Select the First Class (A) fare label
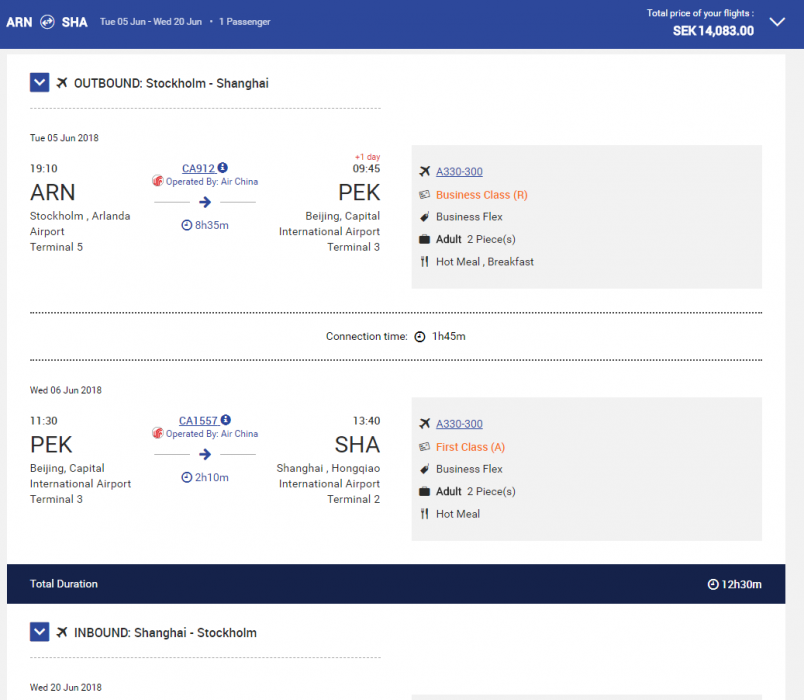804x700 pixels. (470, 447)
